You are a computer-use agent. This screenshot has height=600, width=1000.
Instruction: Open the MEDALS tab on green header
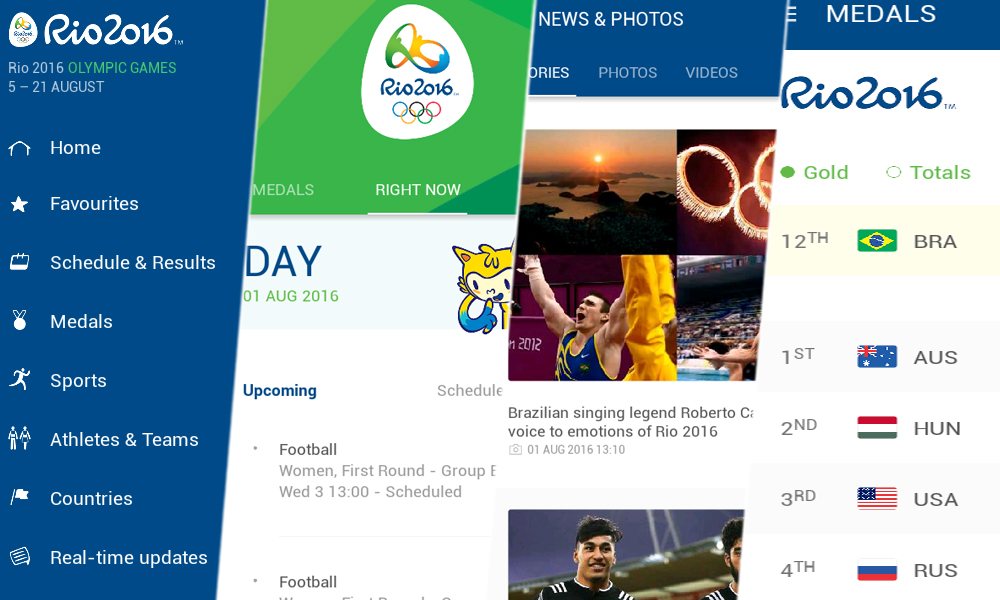283,190
